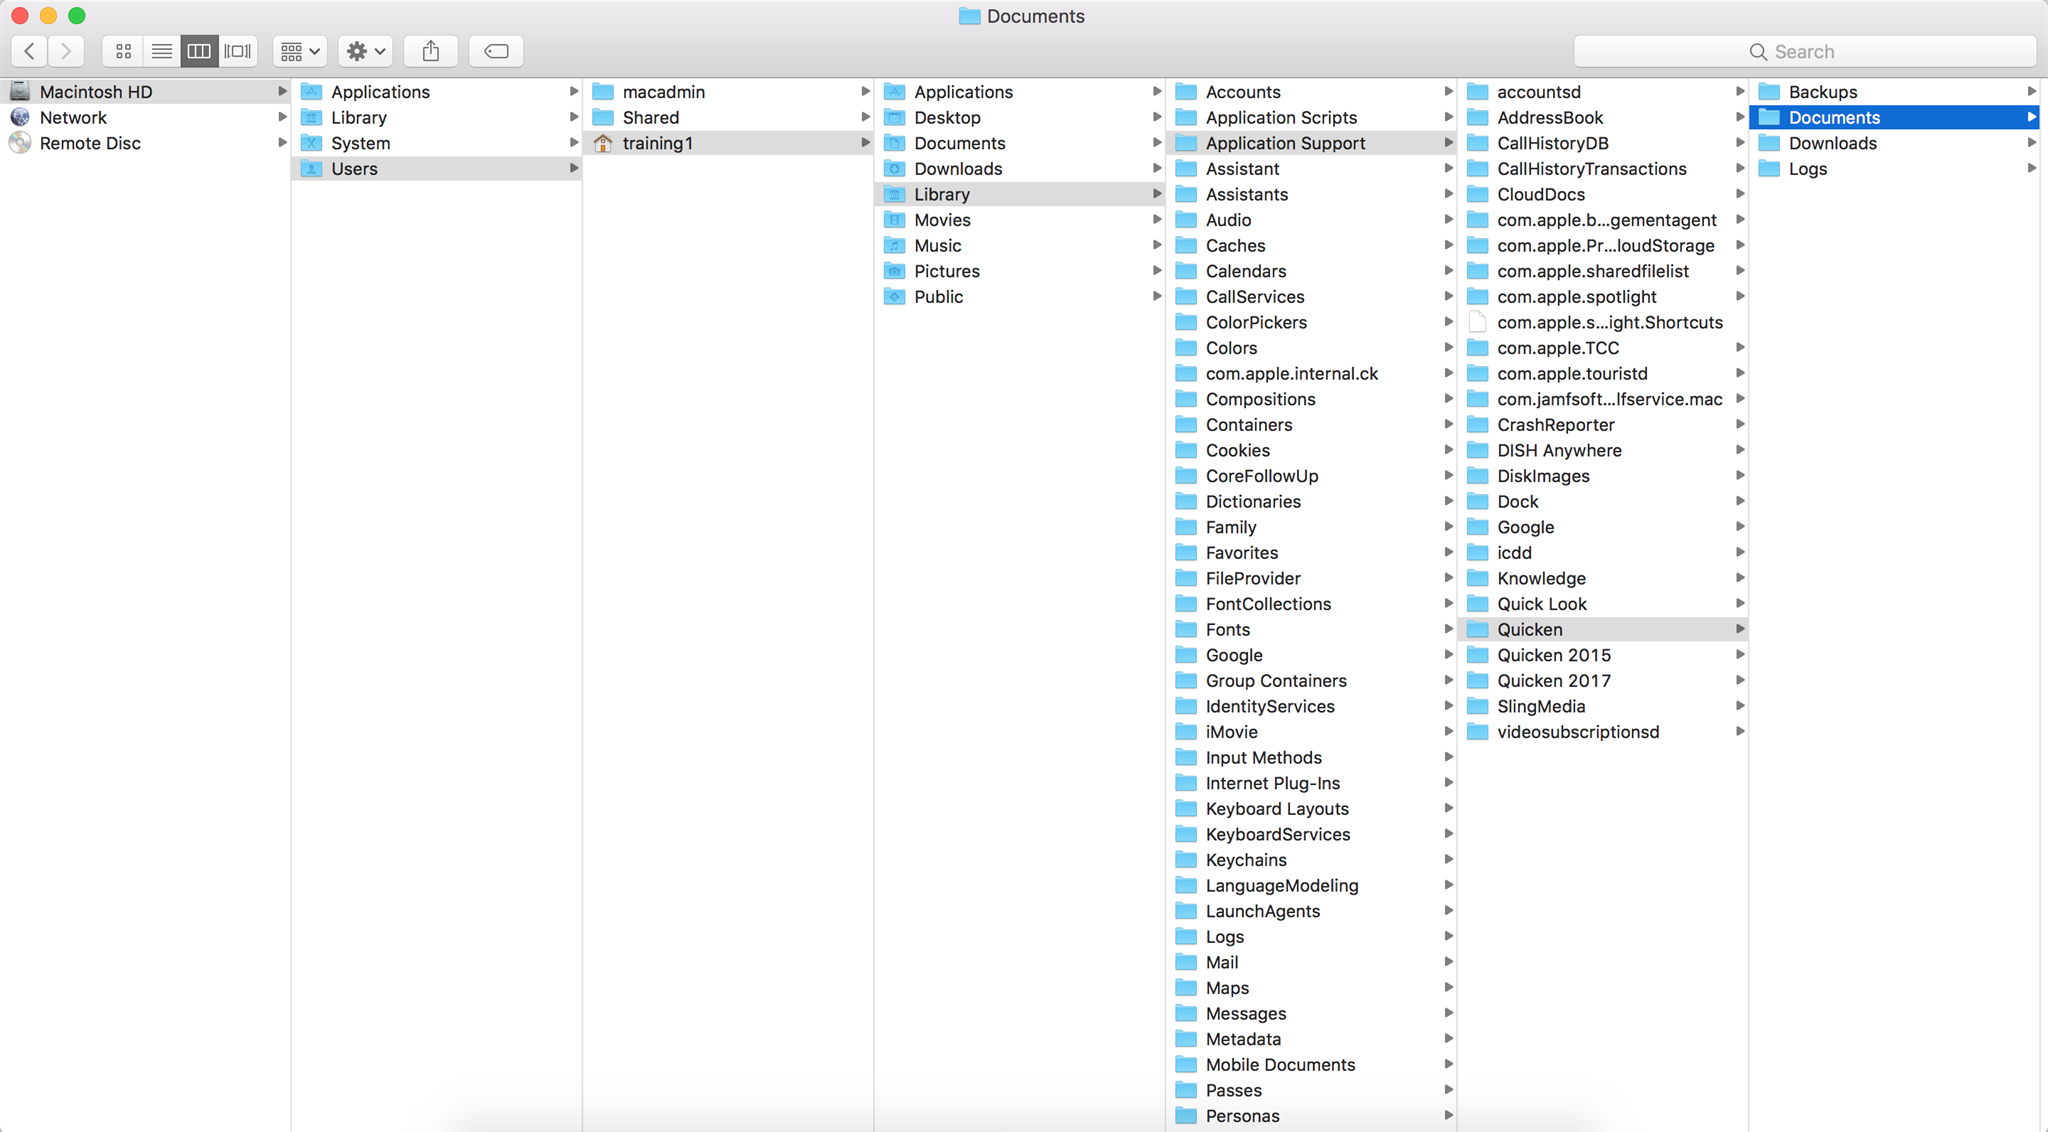Click the training1 home folder icon
Viewport: 2048px width, 1132px height.
[x=603, y=143]
